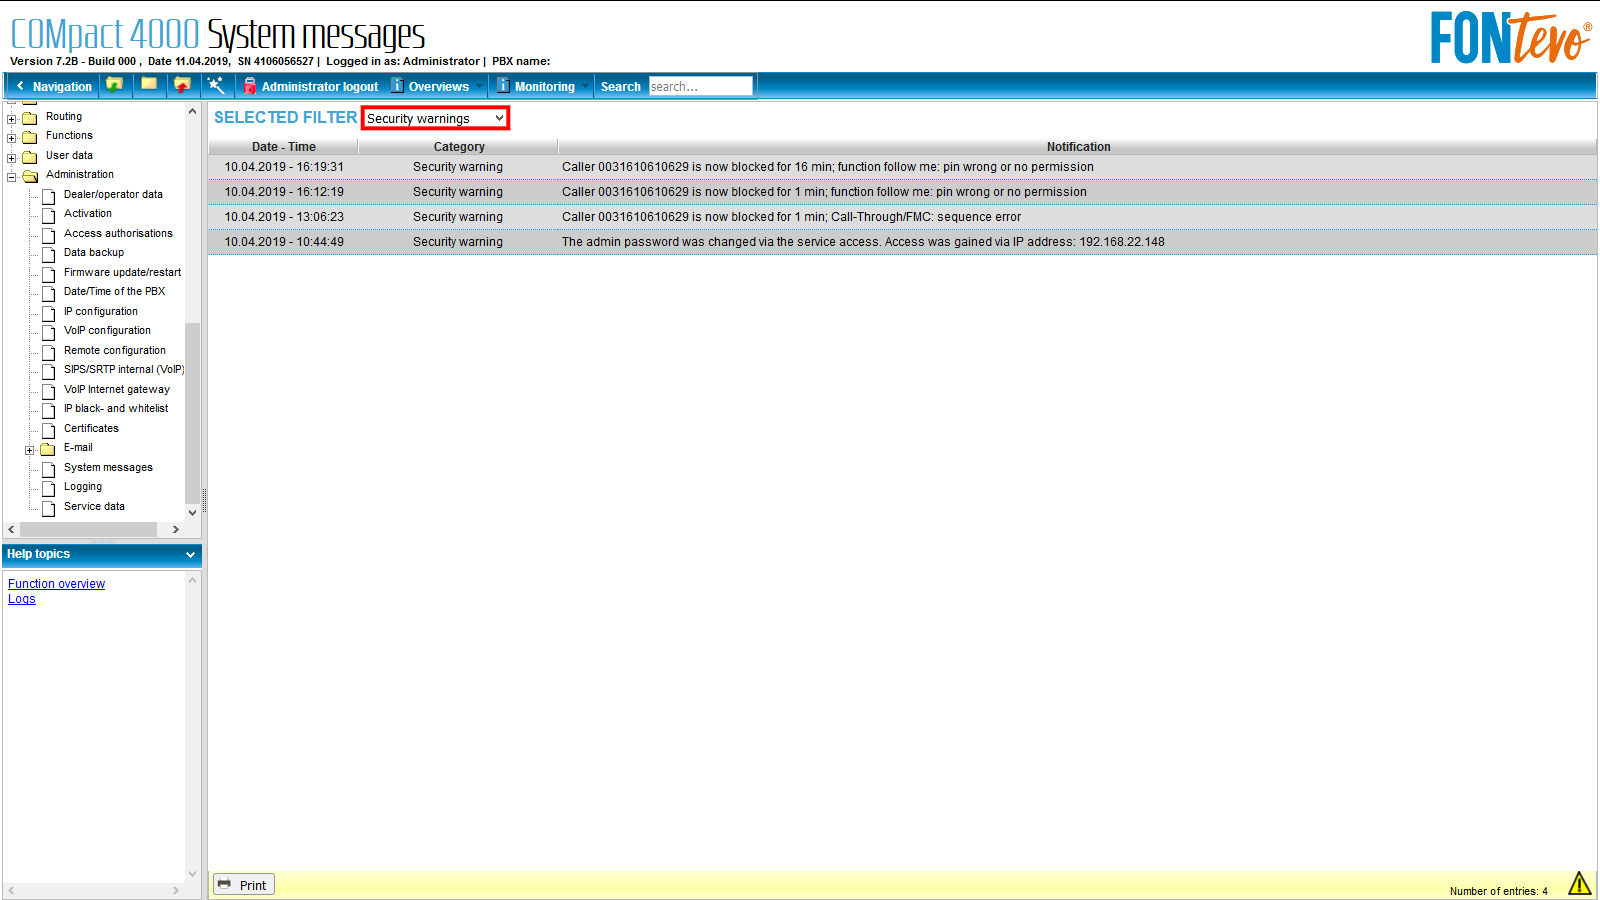The width and height of the screenshot is (1600, 900).
Task: Click the folder icon with green down arrow
Action: (115, 85)
